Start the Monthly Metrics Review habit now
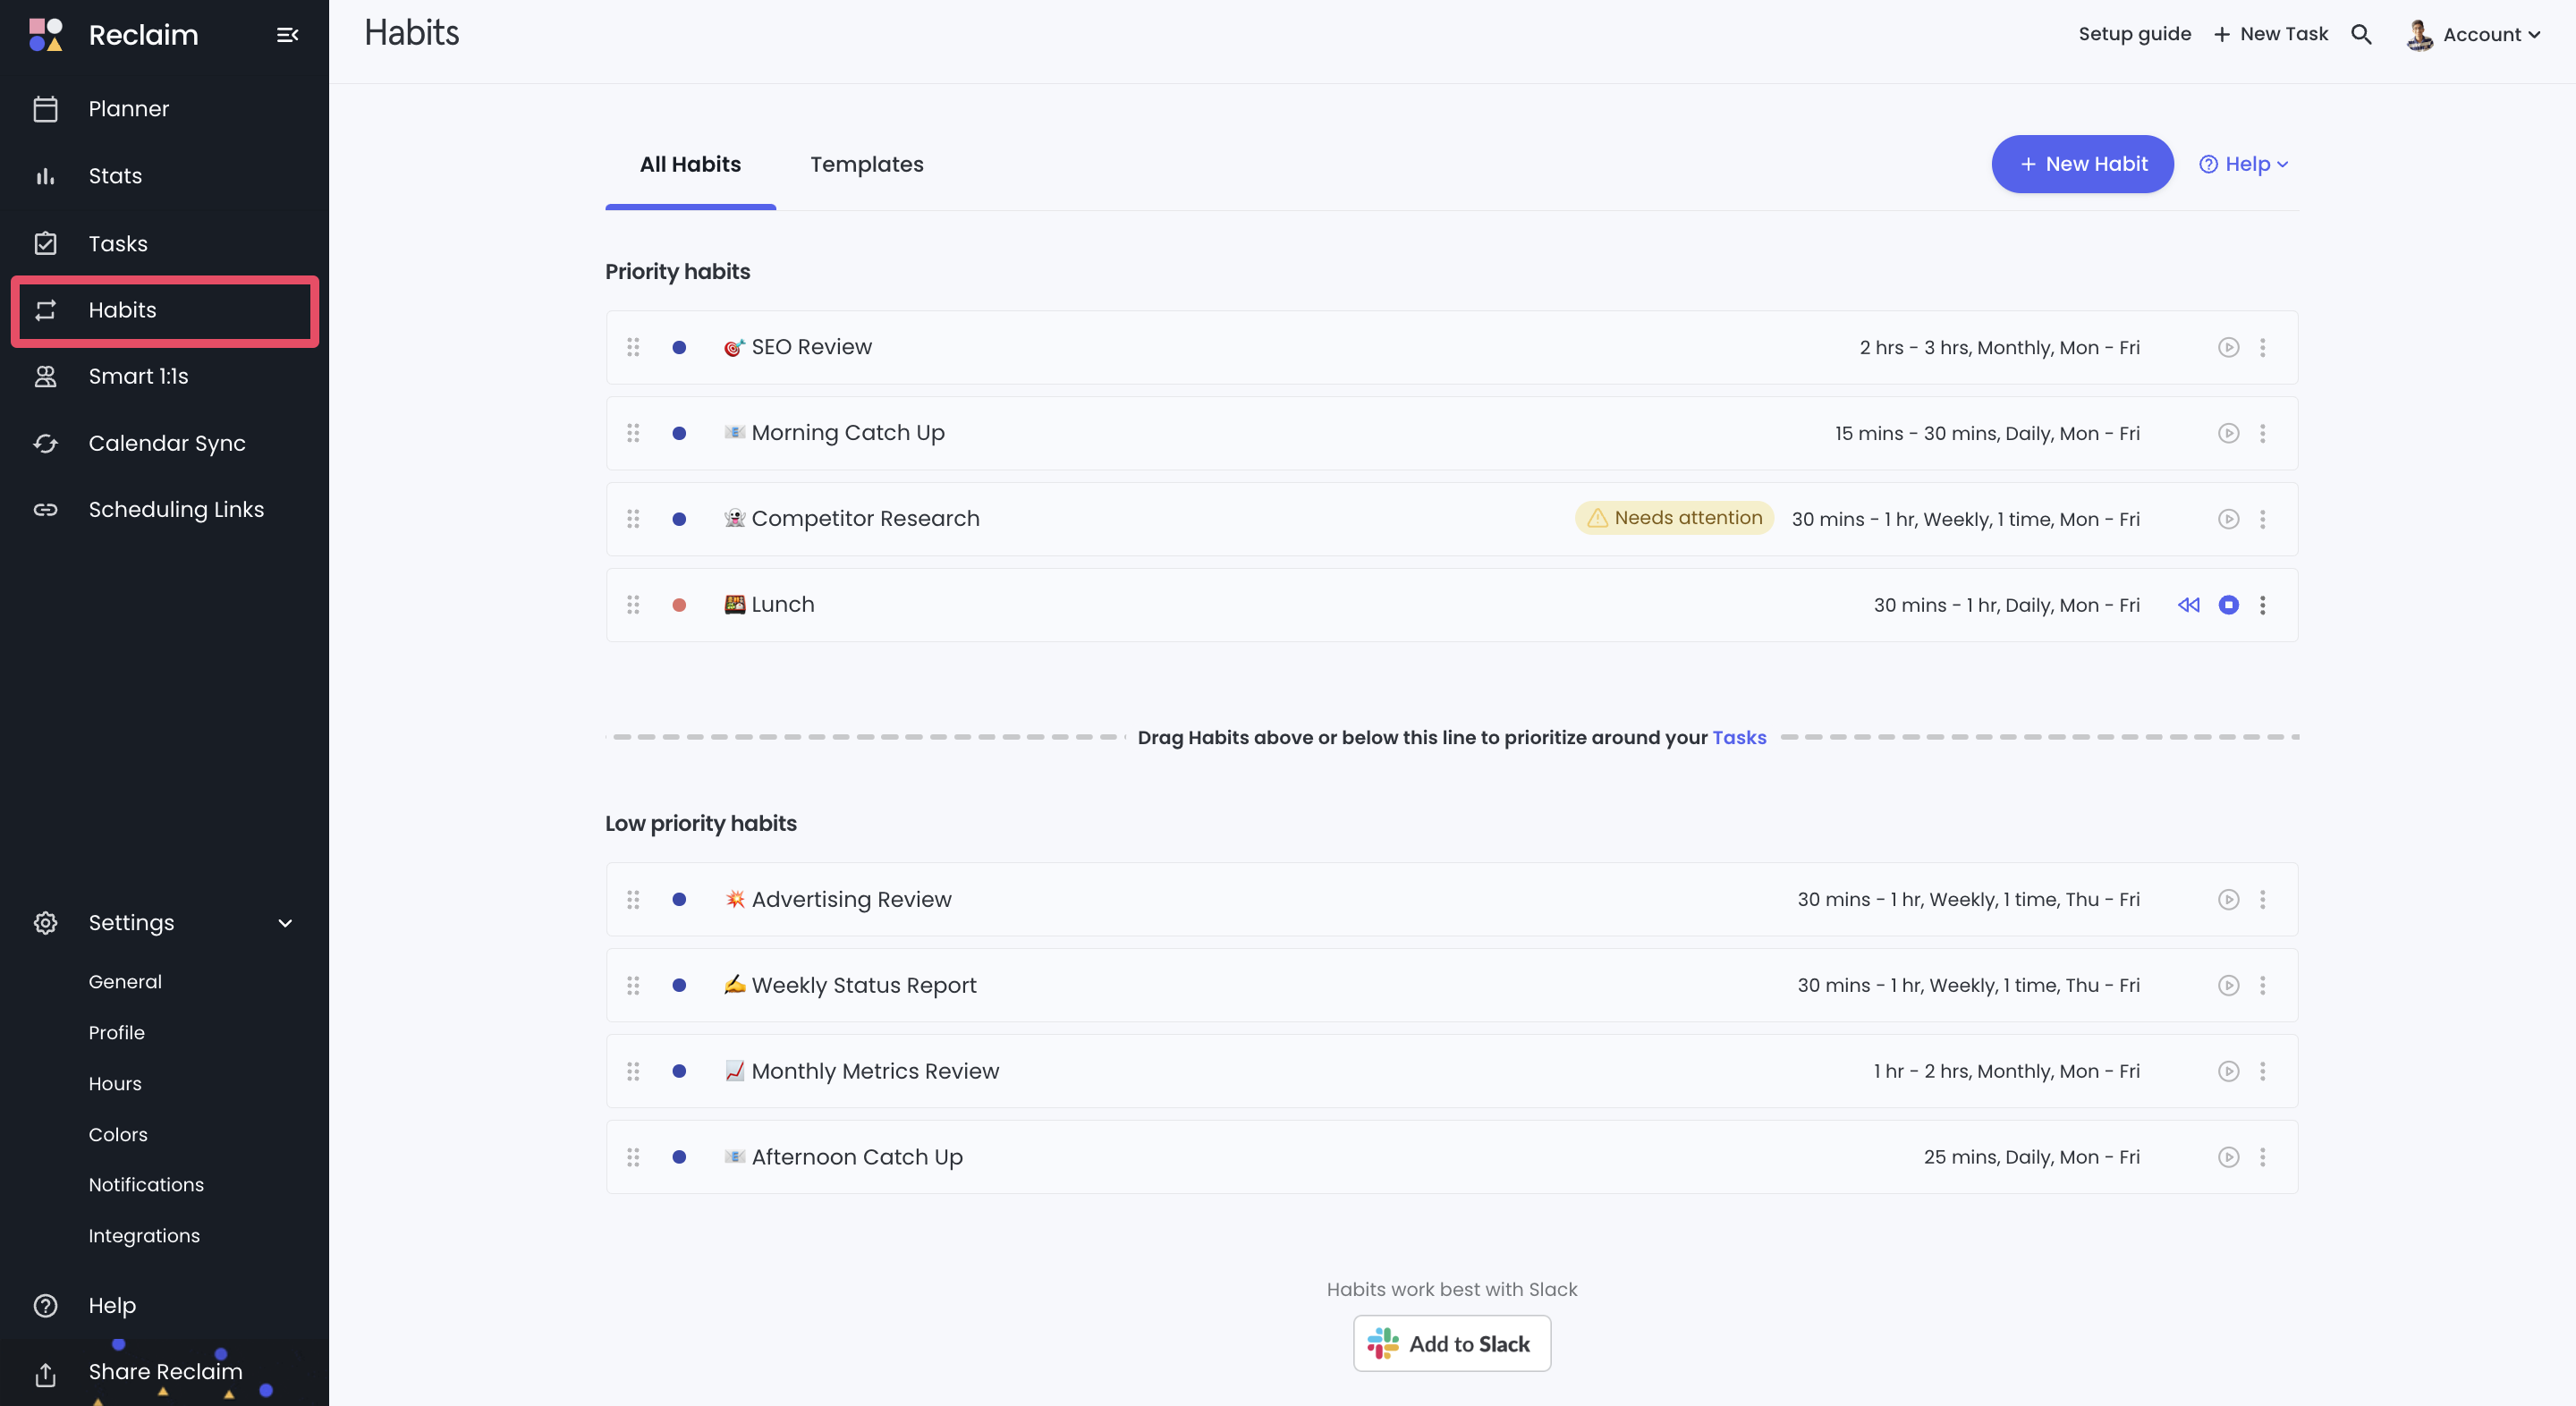2576x1406 pixels. pos(2228,1071)
